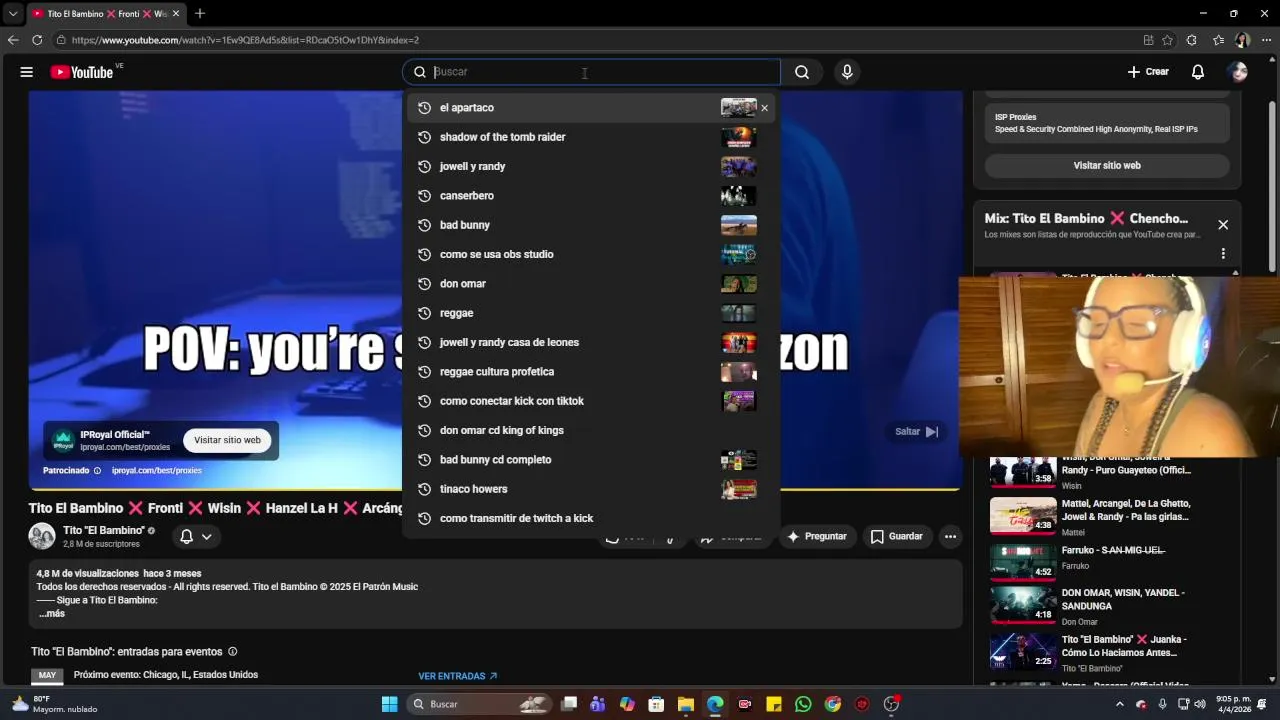Open more actions three-dot button under video
The height and width of the screenshot is (720, 1280).
tap(951, 537)
